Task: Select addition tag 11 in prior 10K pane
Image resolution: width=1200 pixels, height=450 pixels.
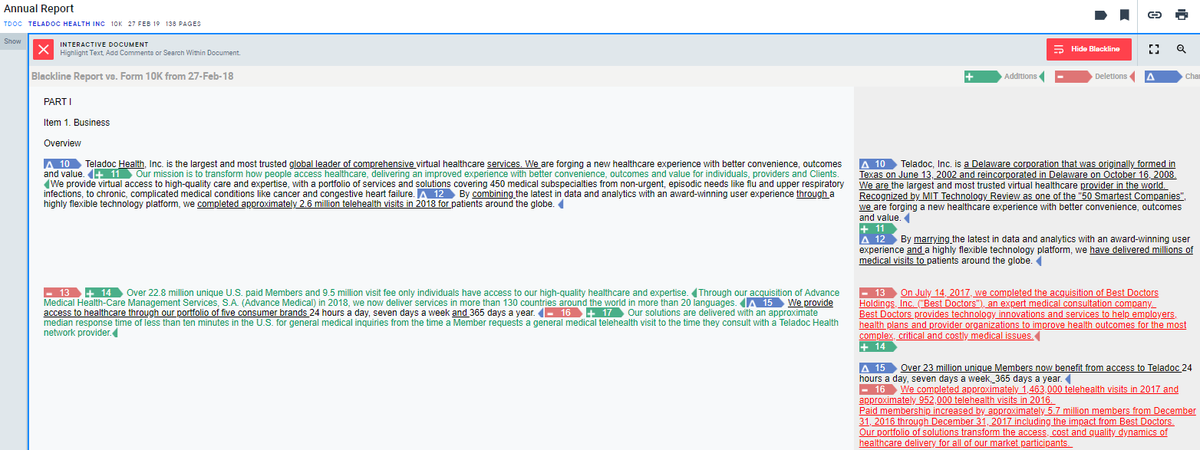Action: click(878, 228)
